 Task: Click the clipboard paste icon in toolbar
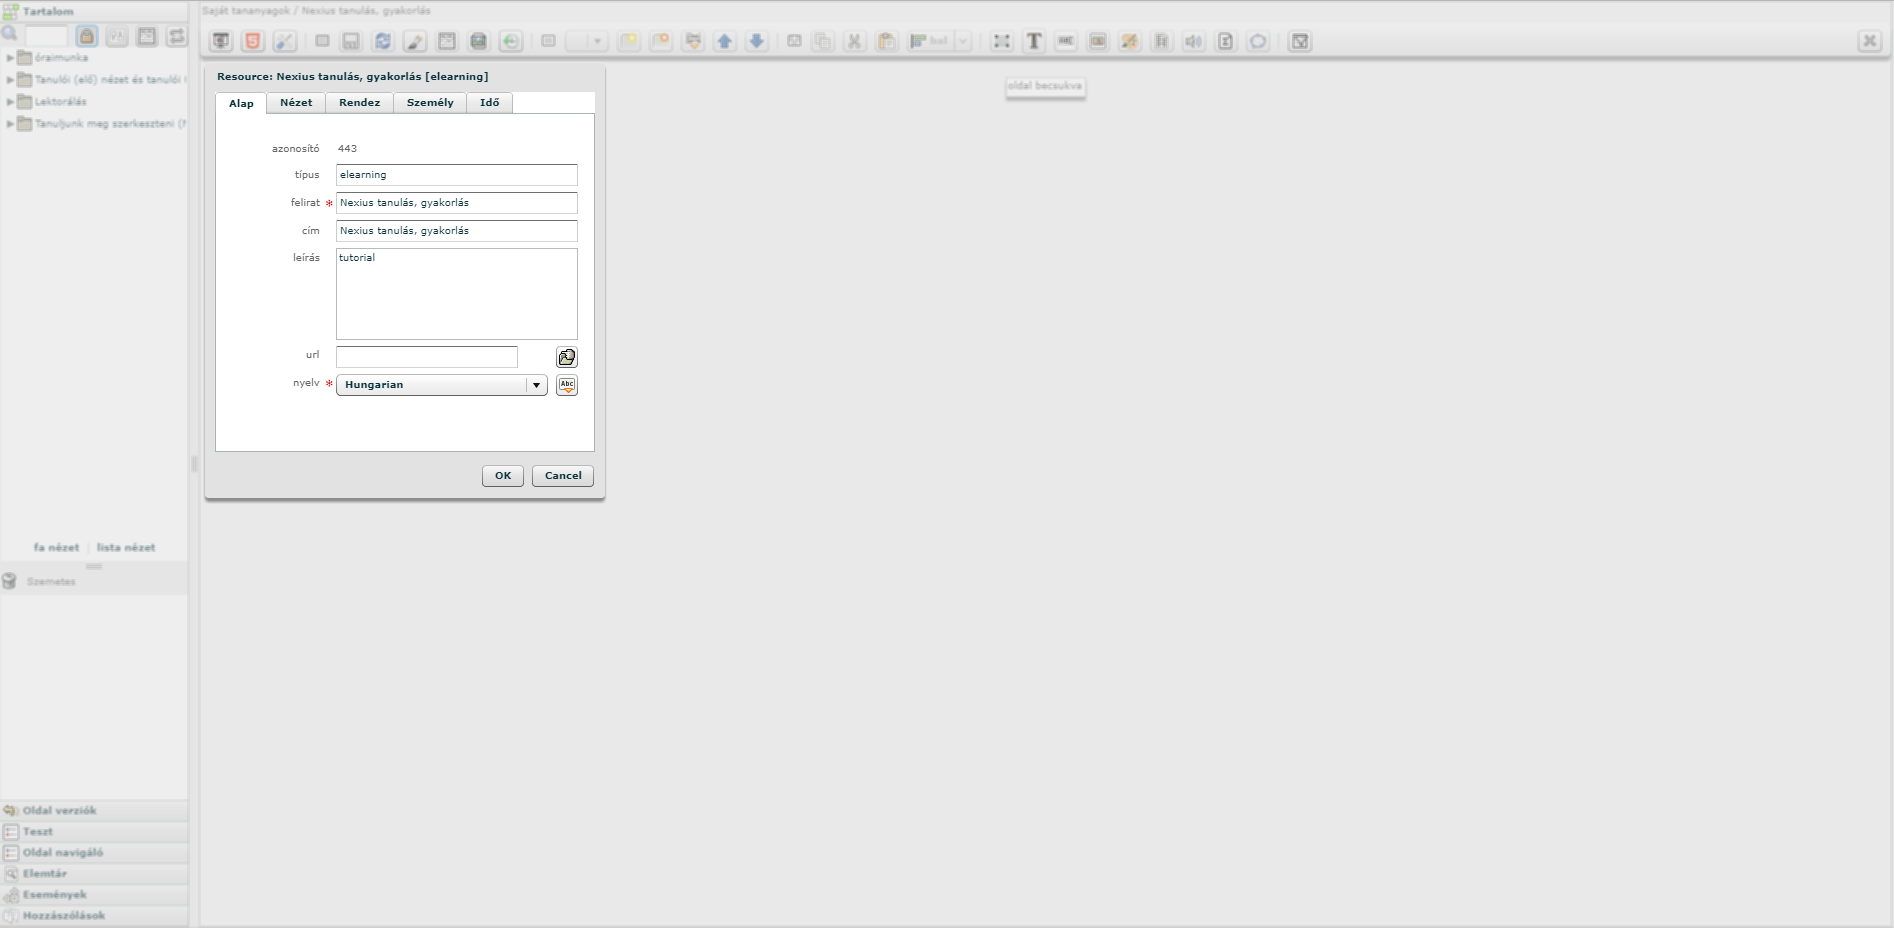pos(886,41)
